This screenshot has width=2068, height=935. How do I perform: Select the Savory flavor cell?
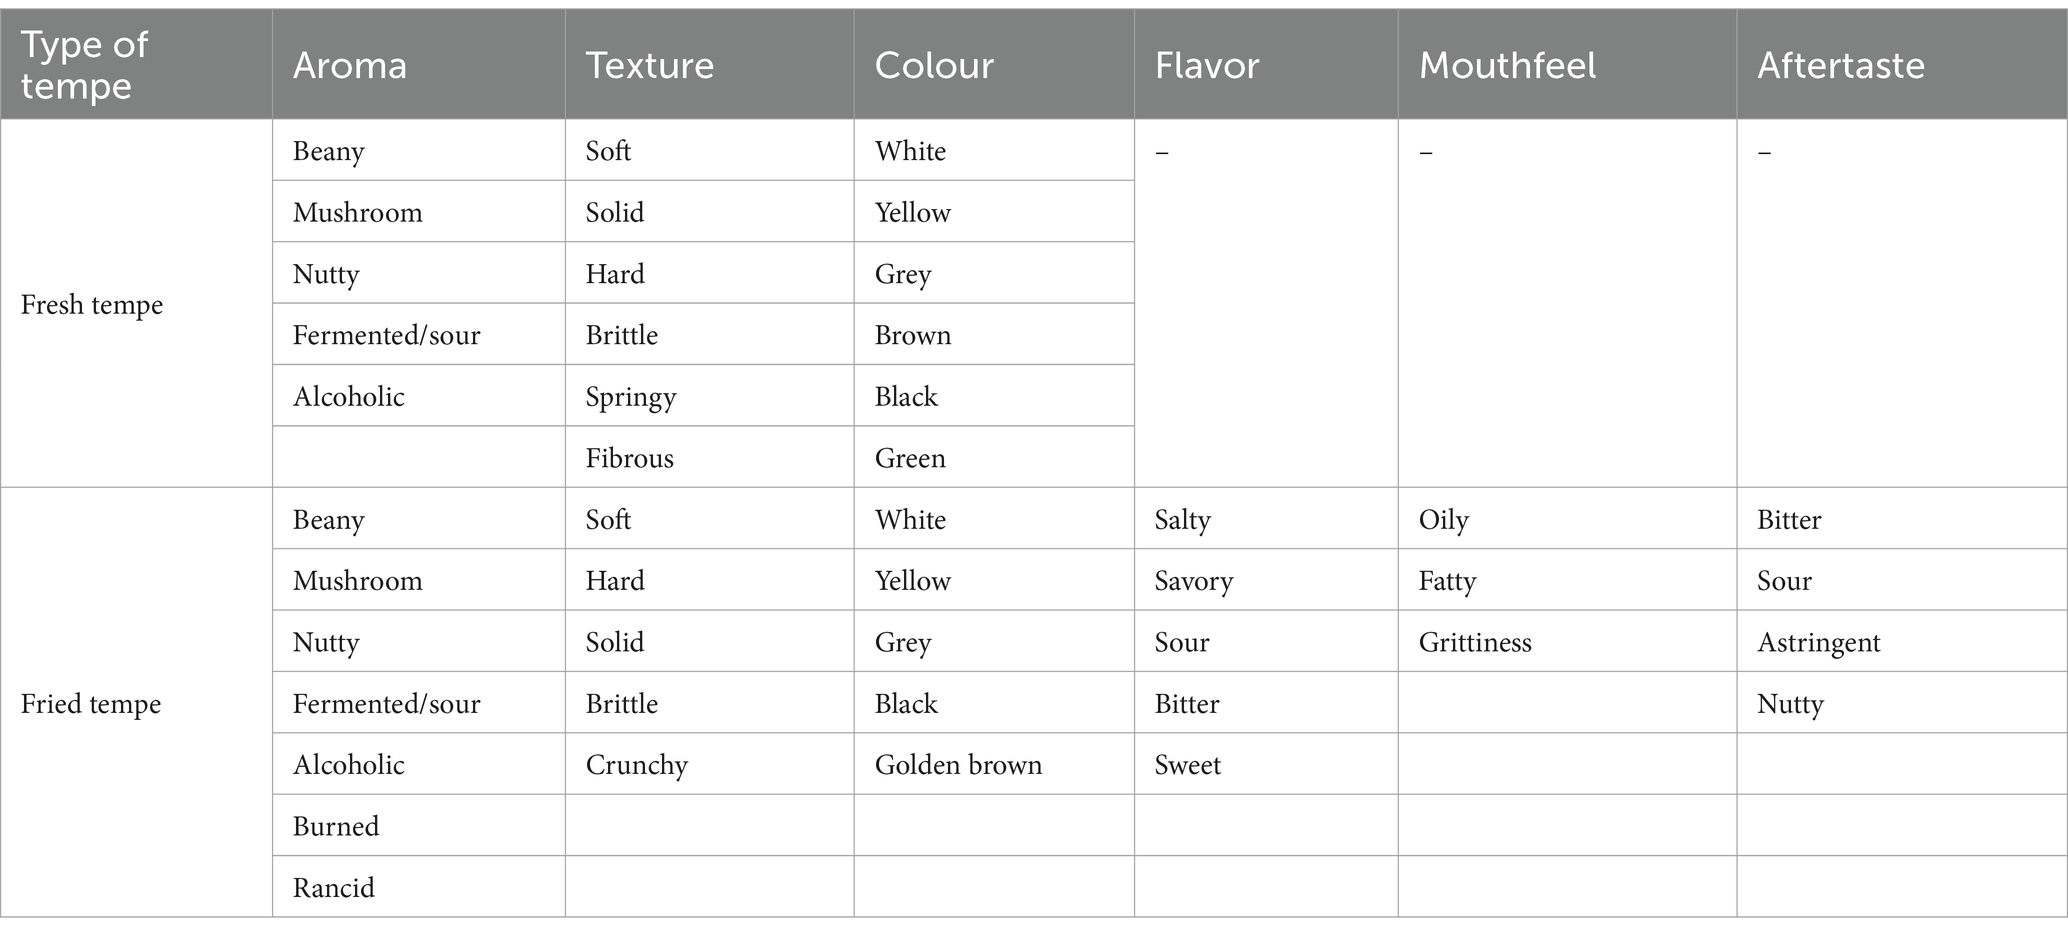point(1266,580)
